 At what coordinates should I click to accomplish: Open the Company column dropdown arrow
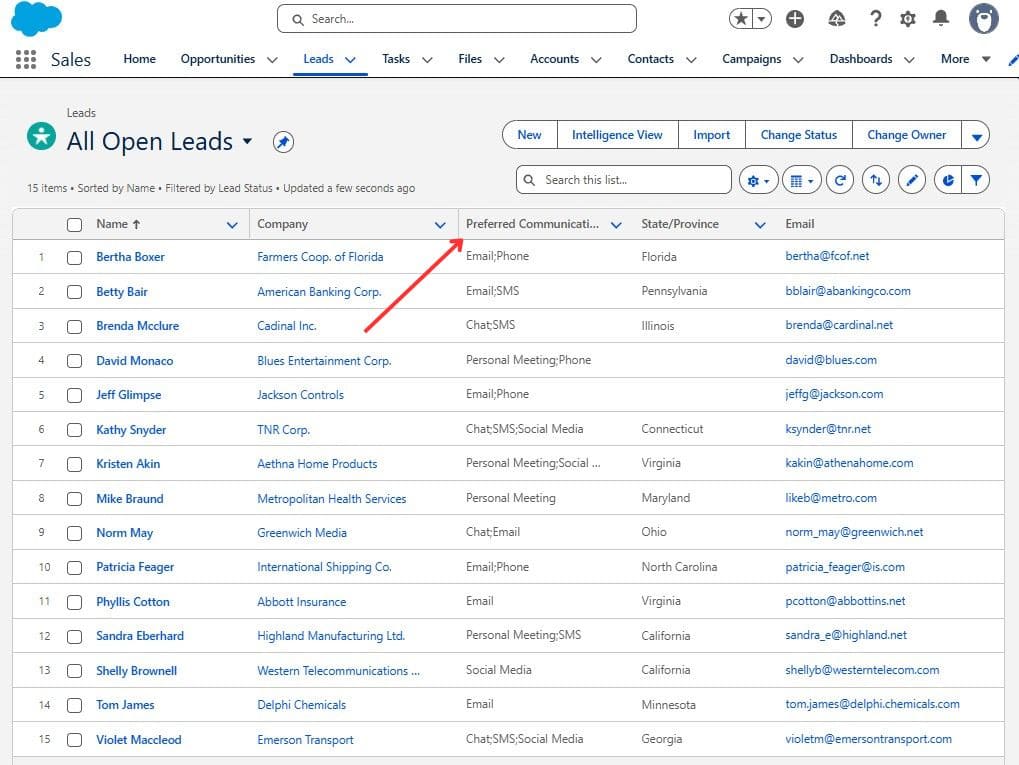point(440,224)
